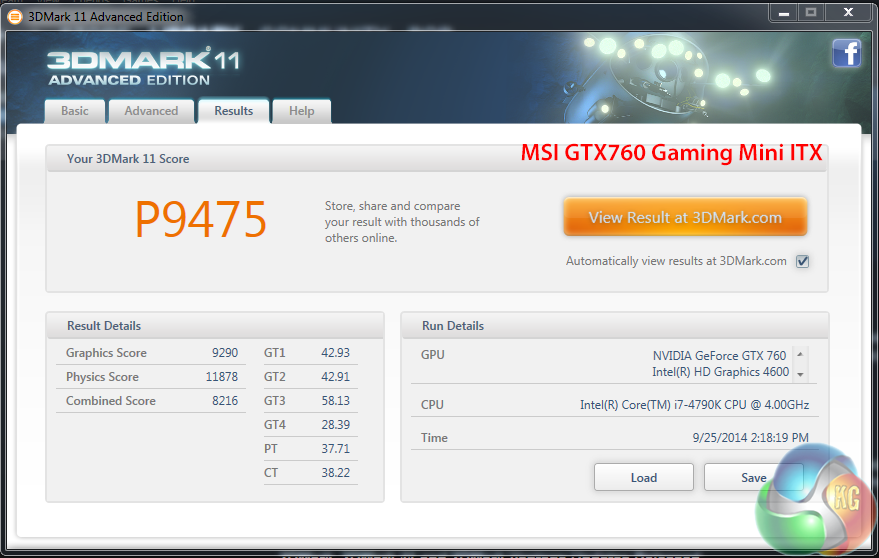Open the Facebook share icon
Screen dimensions: 879x558
pos(846,54)
